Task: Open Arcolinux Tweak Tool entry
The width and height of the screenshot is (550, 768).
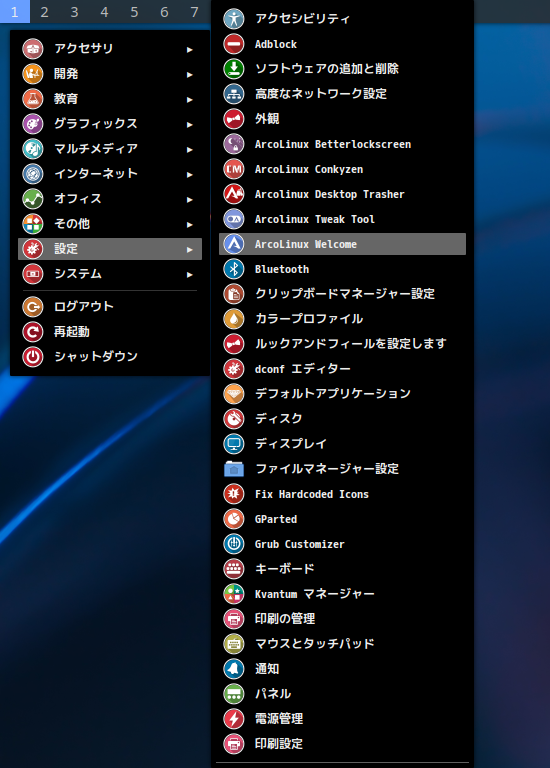Action: click(x=342, y=219)
